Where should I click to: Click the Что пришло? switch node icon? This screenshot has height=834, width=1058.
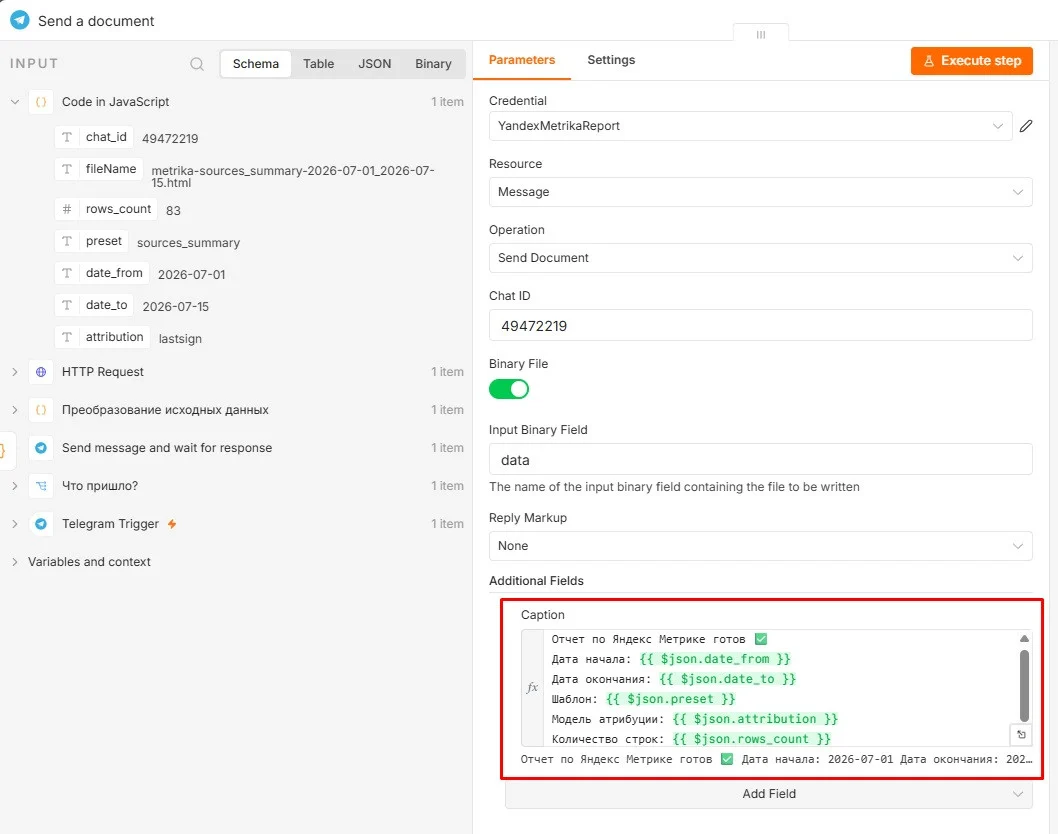pyautogui.click(x=41, y=486)
